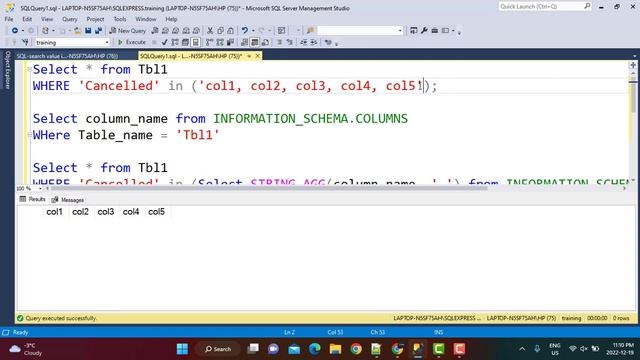
Task: Click the Parse checkmark icon
Action: (164, 42)
